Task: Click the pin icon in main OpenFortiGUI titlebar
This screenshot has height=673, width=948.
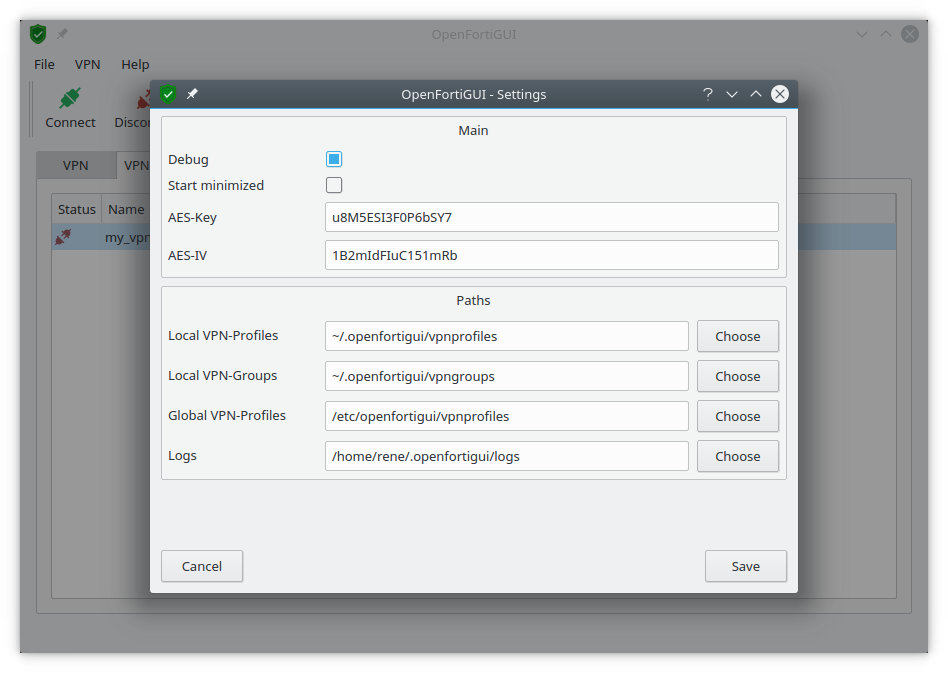Action: 62,34
